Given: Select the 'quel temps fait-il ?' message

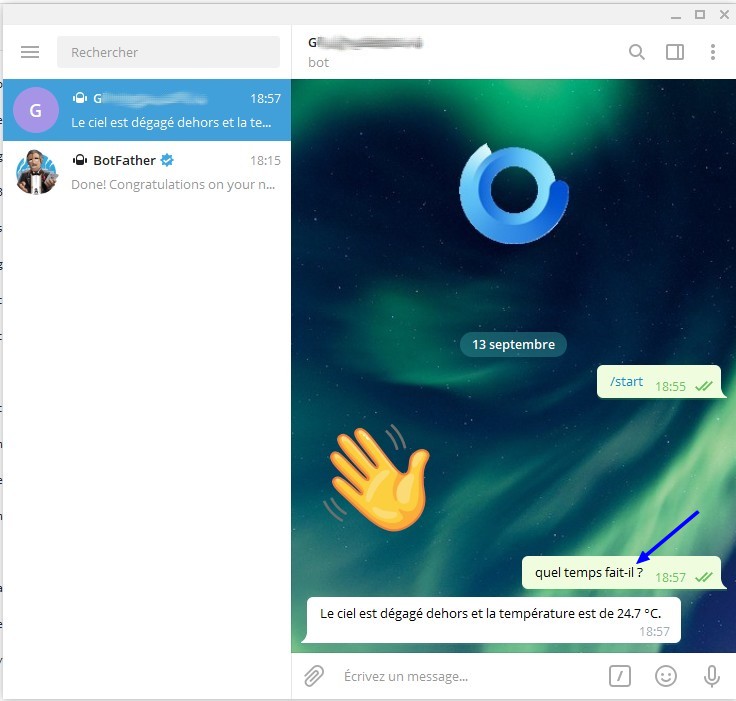Looking at the screenshot, I should point(621,572).
